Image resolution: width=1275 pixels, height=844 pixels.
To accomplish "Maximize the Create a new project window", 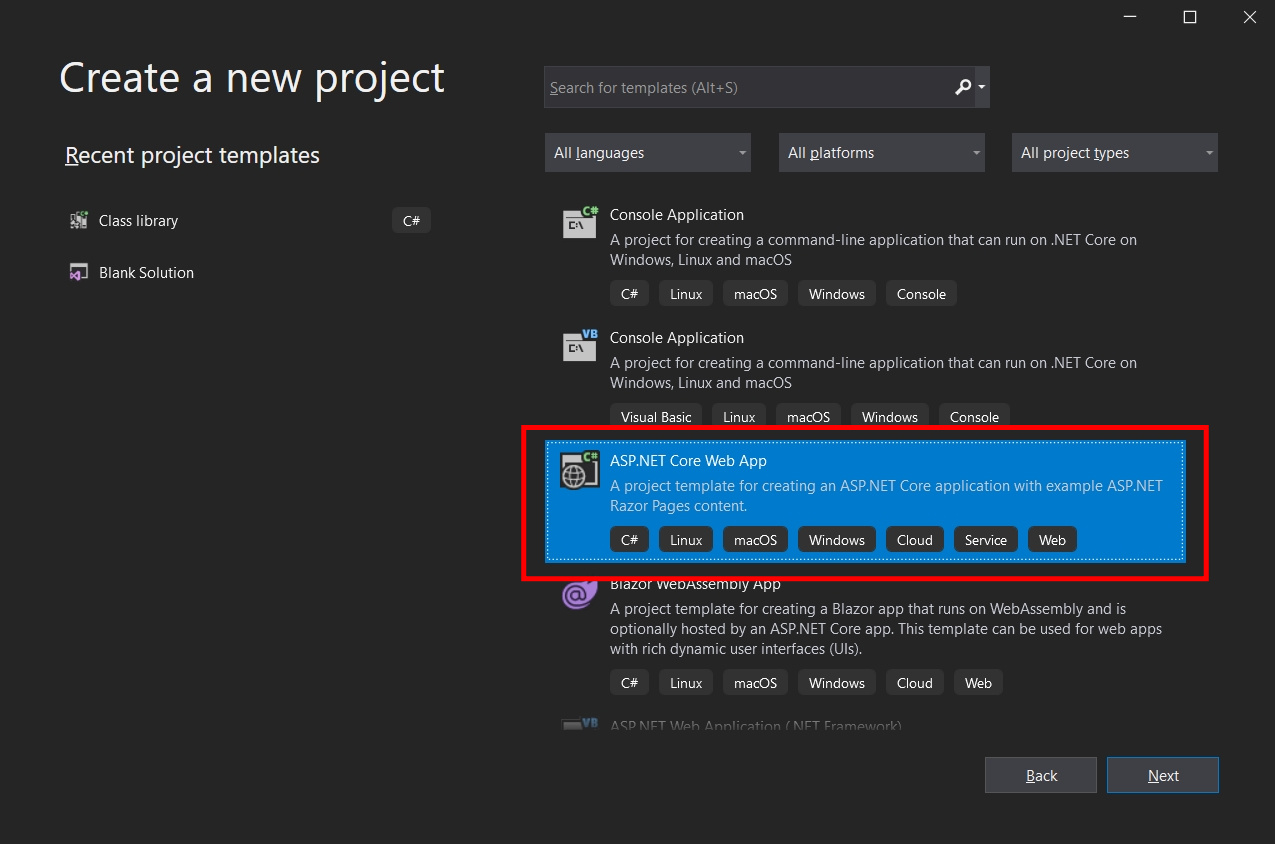I will (x=1190, y=17).
